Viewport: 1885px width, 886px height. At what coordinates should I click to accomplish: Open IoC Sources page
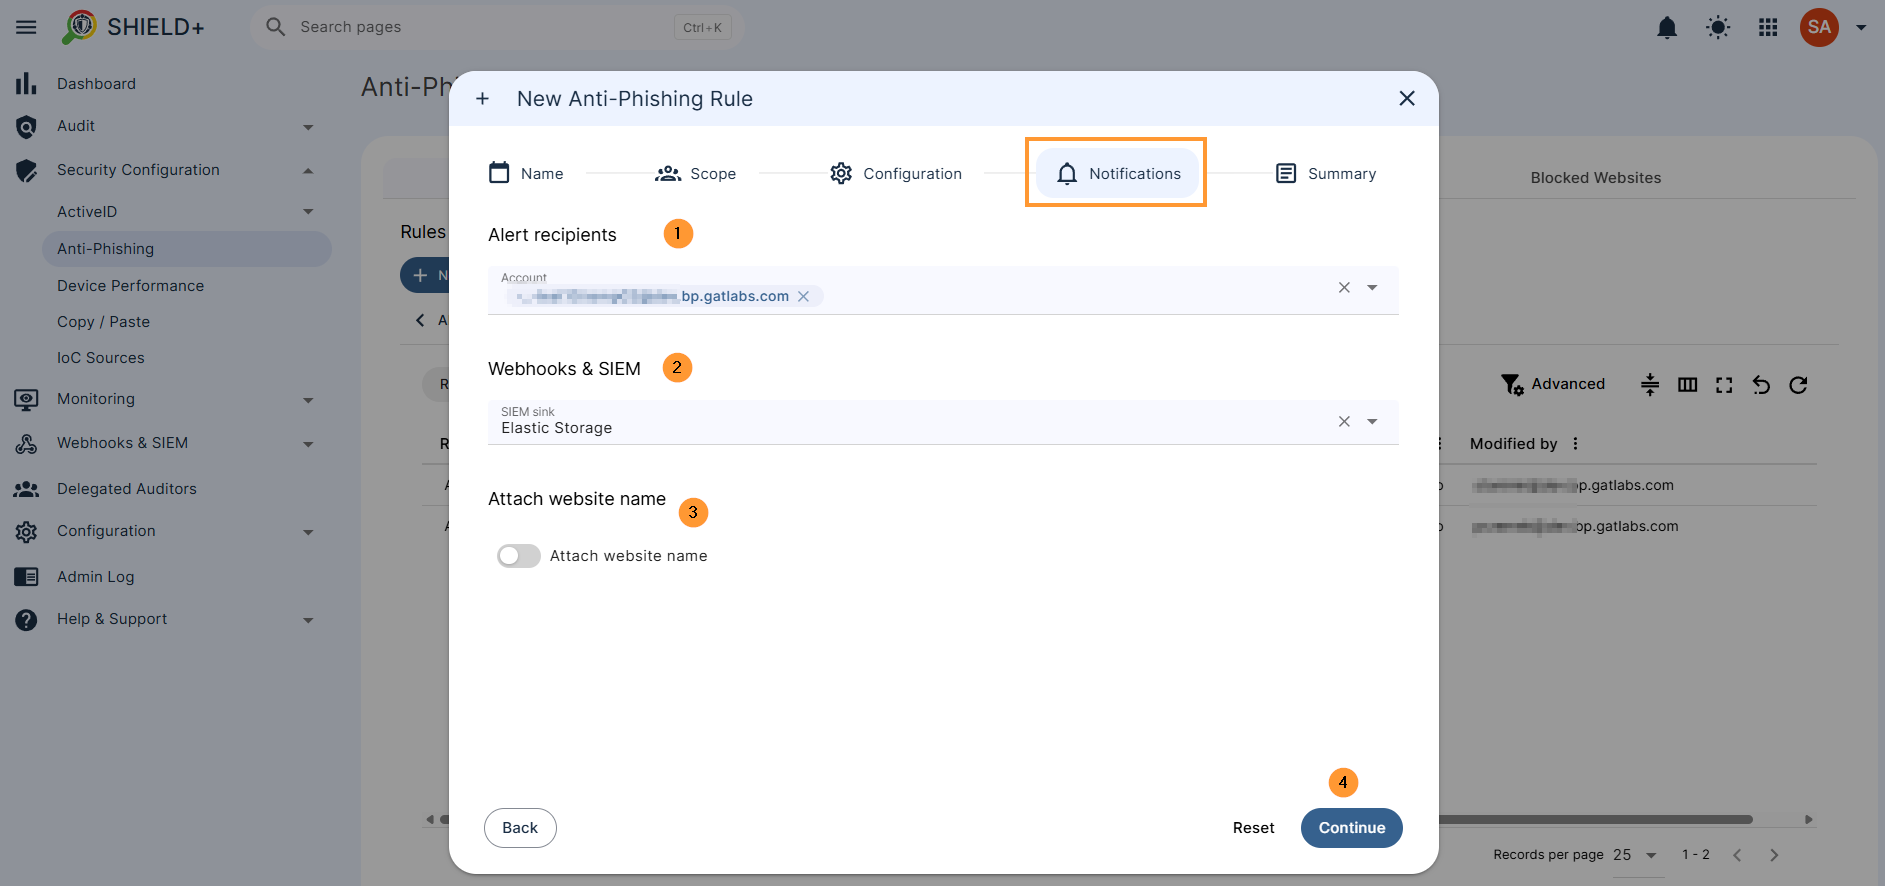(100, 358)
